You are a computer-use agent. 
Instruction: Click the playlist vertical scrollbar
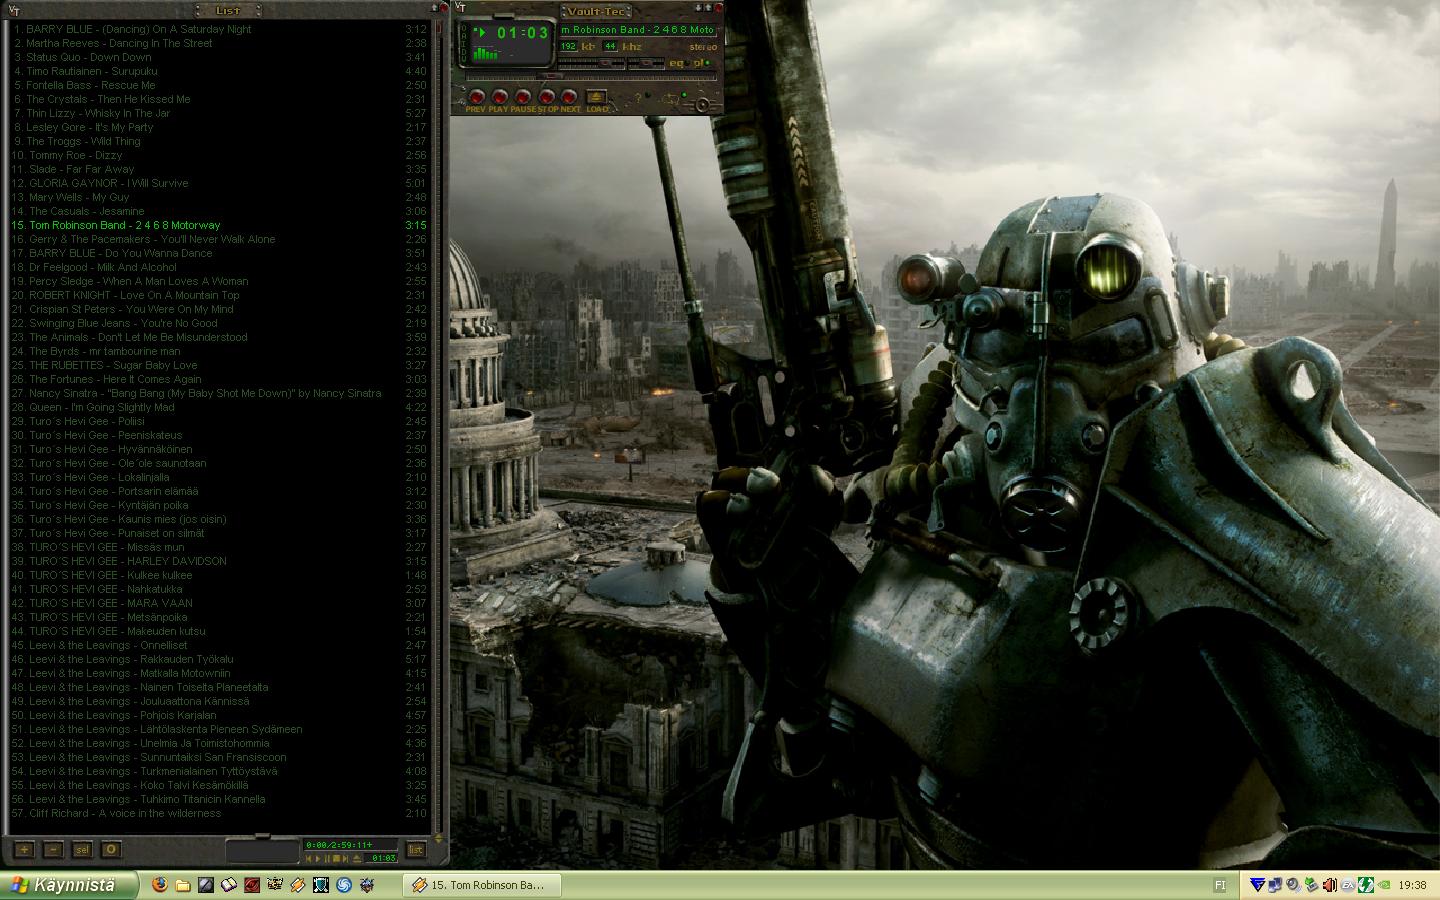(437, 425)
